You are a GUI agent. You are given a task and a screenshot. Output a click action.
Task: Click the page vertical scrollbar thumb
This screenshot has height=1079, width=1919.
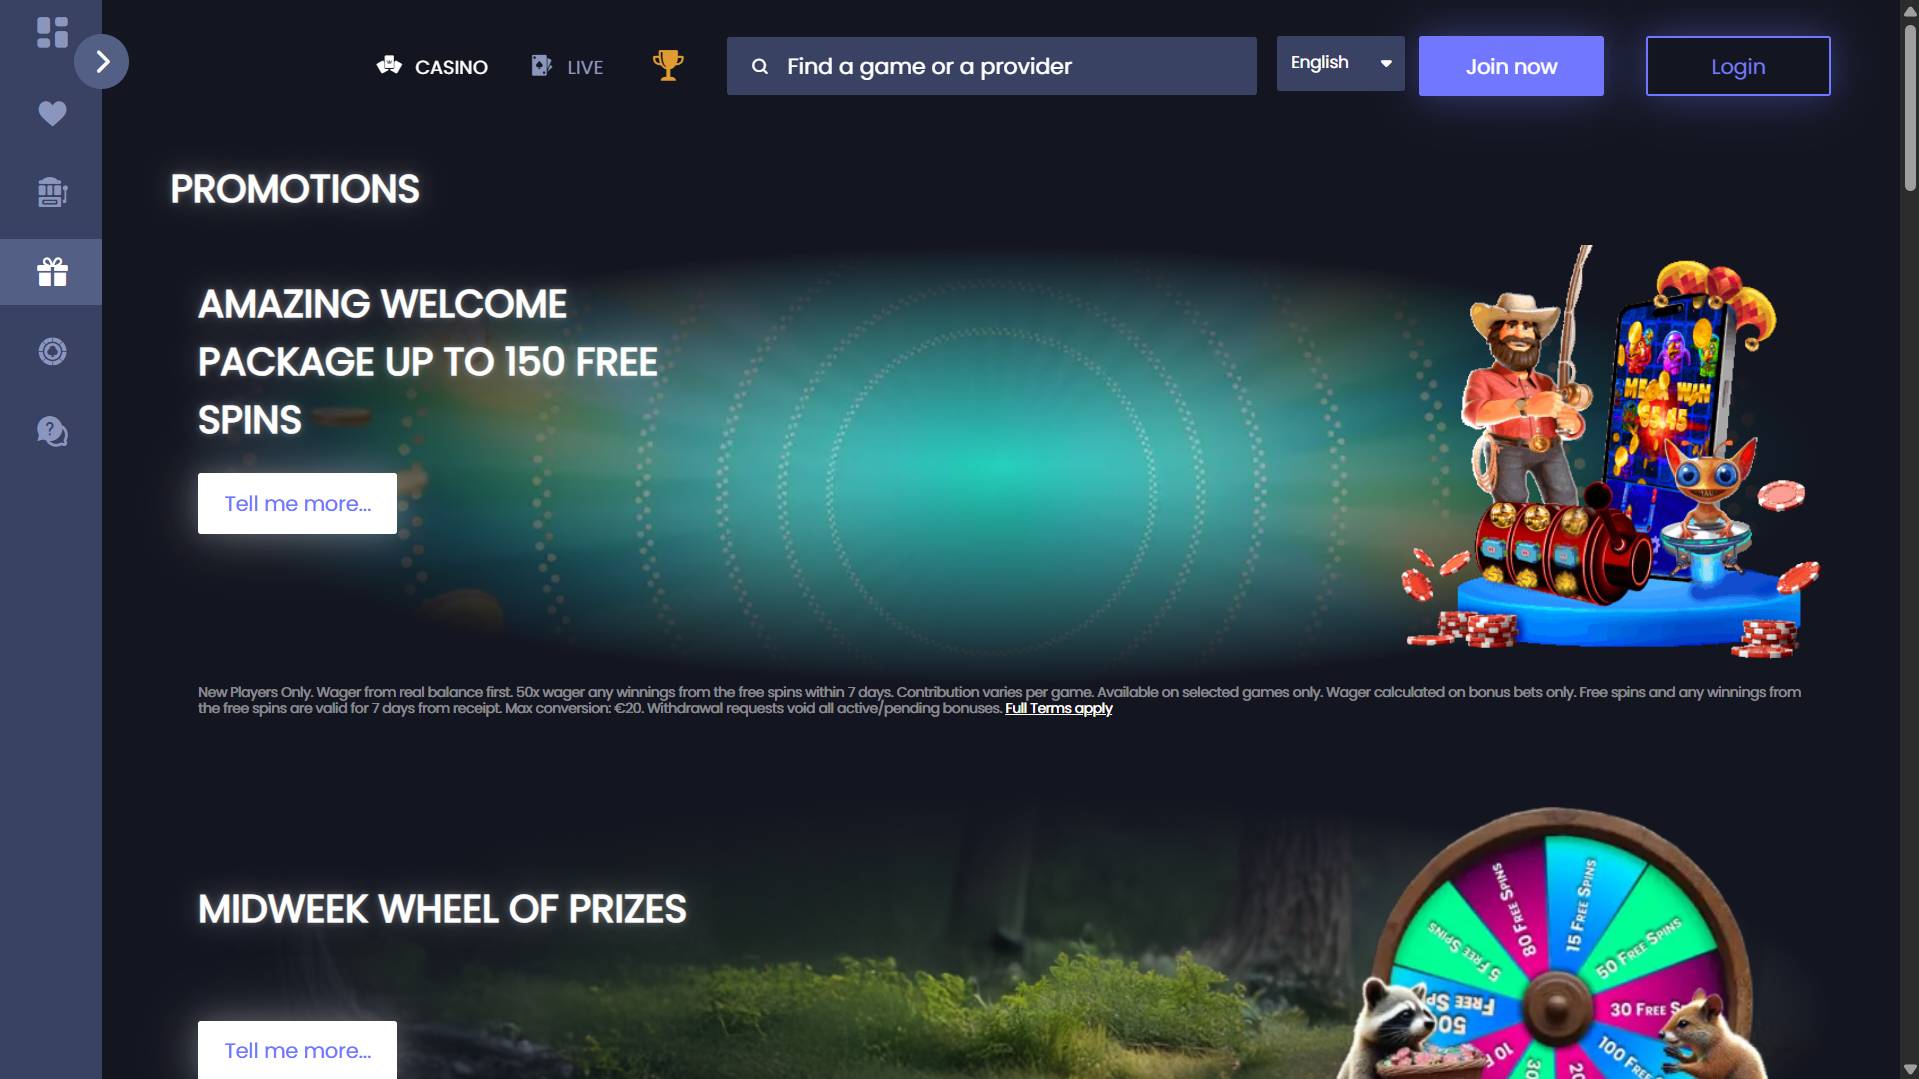(x=1909, y=105)
